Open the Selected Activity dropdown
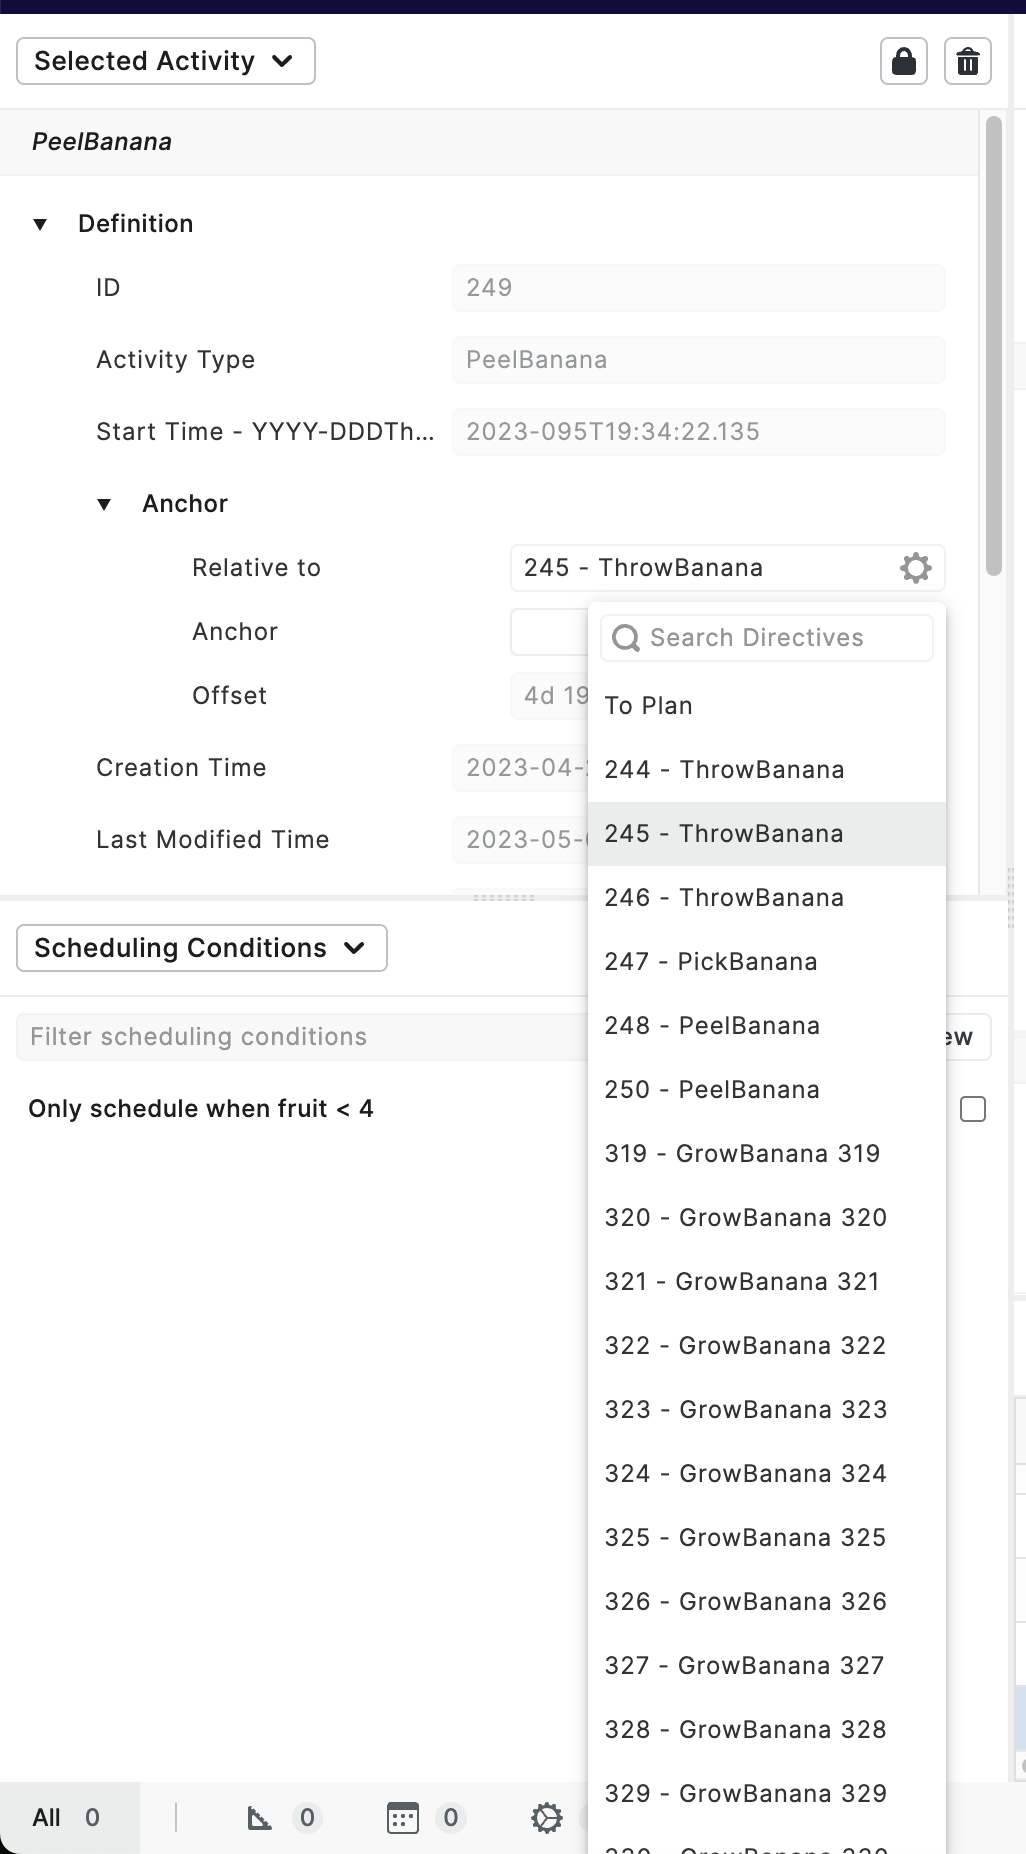The height and width of the screenshot is (1854, 1026). (x=165, y=61)
